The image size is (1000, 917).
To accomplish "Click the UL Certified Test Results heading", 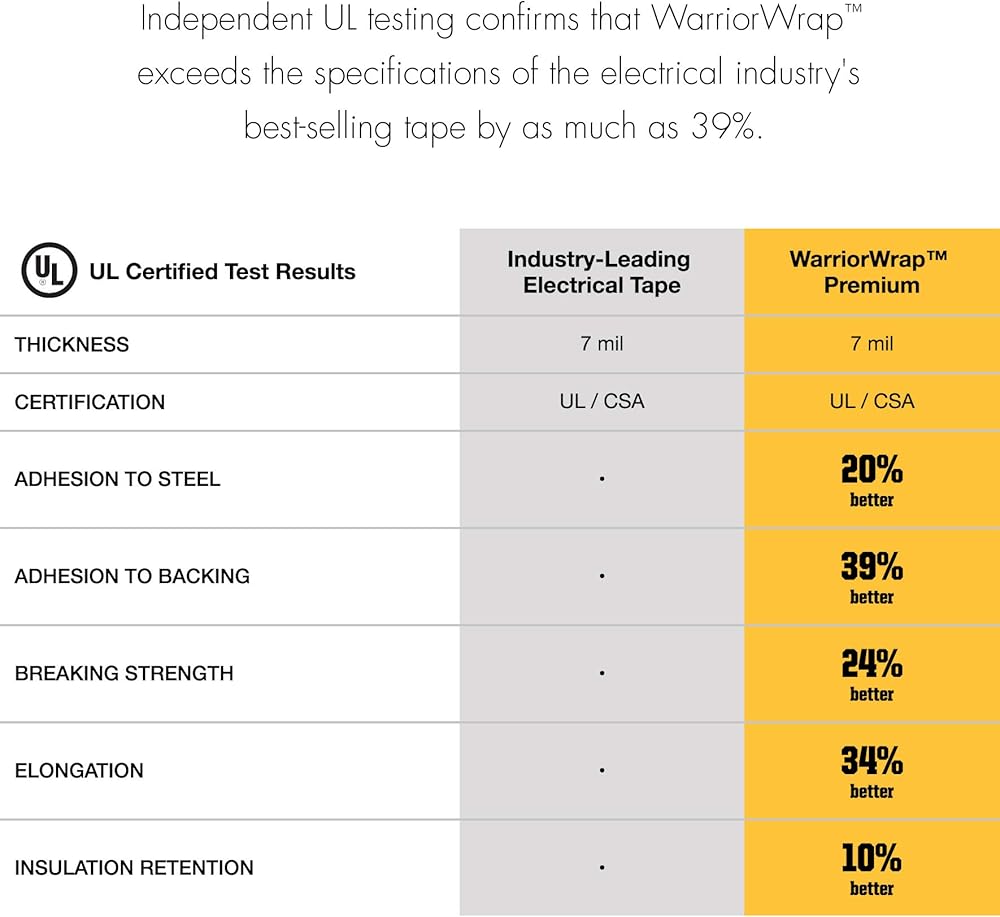I will point(222,271).
